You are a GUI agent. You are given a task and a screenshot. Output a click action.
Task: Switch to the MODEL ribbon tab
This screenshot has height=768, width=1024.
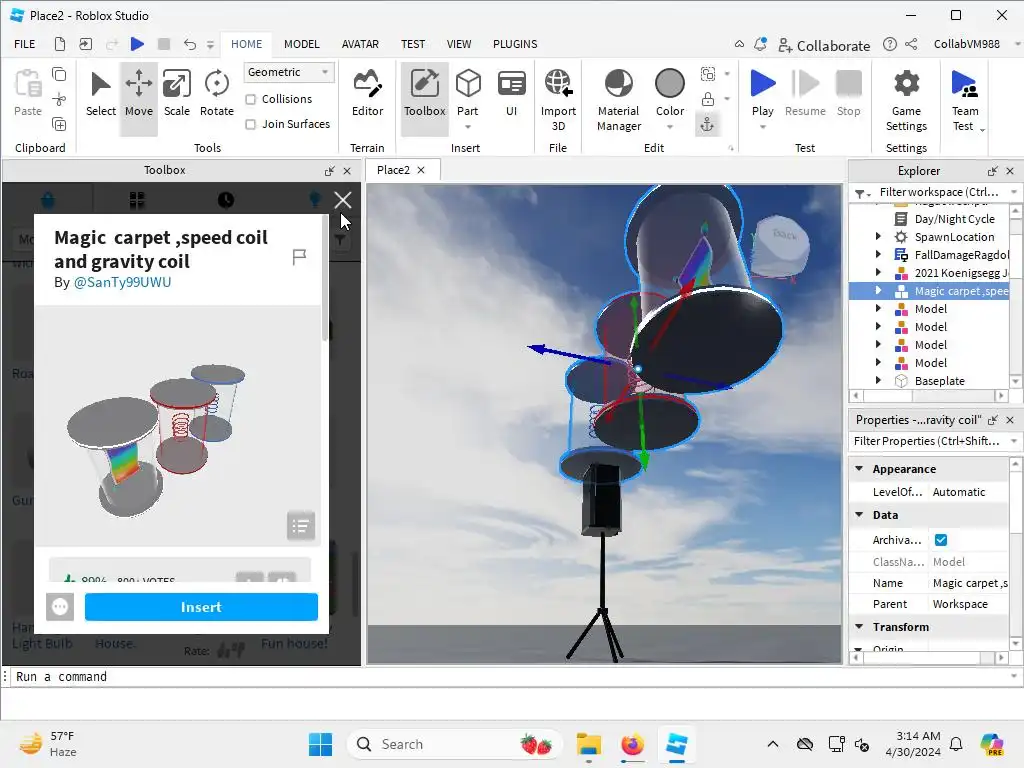(302, 44)
